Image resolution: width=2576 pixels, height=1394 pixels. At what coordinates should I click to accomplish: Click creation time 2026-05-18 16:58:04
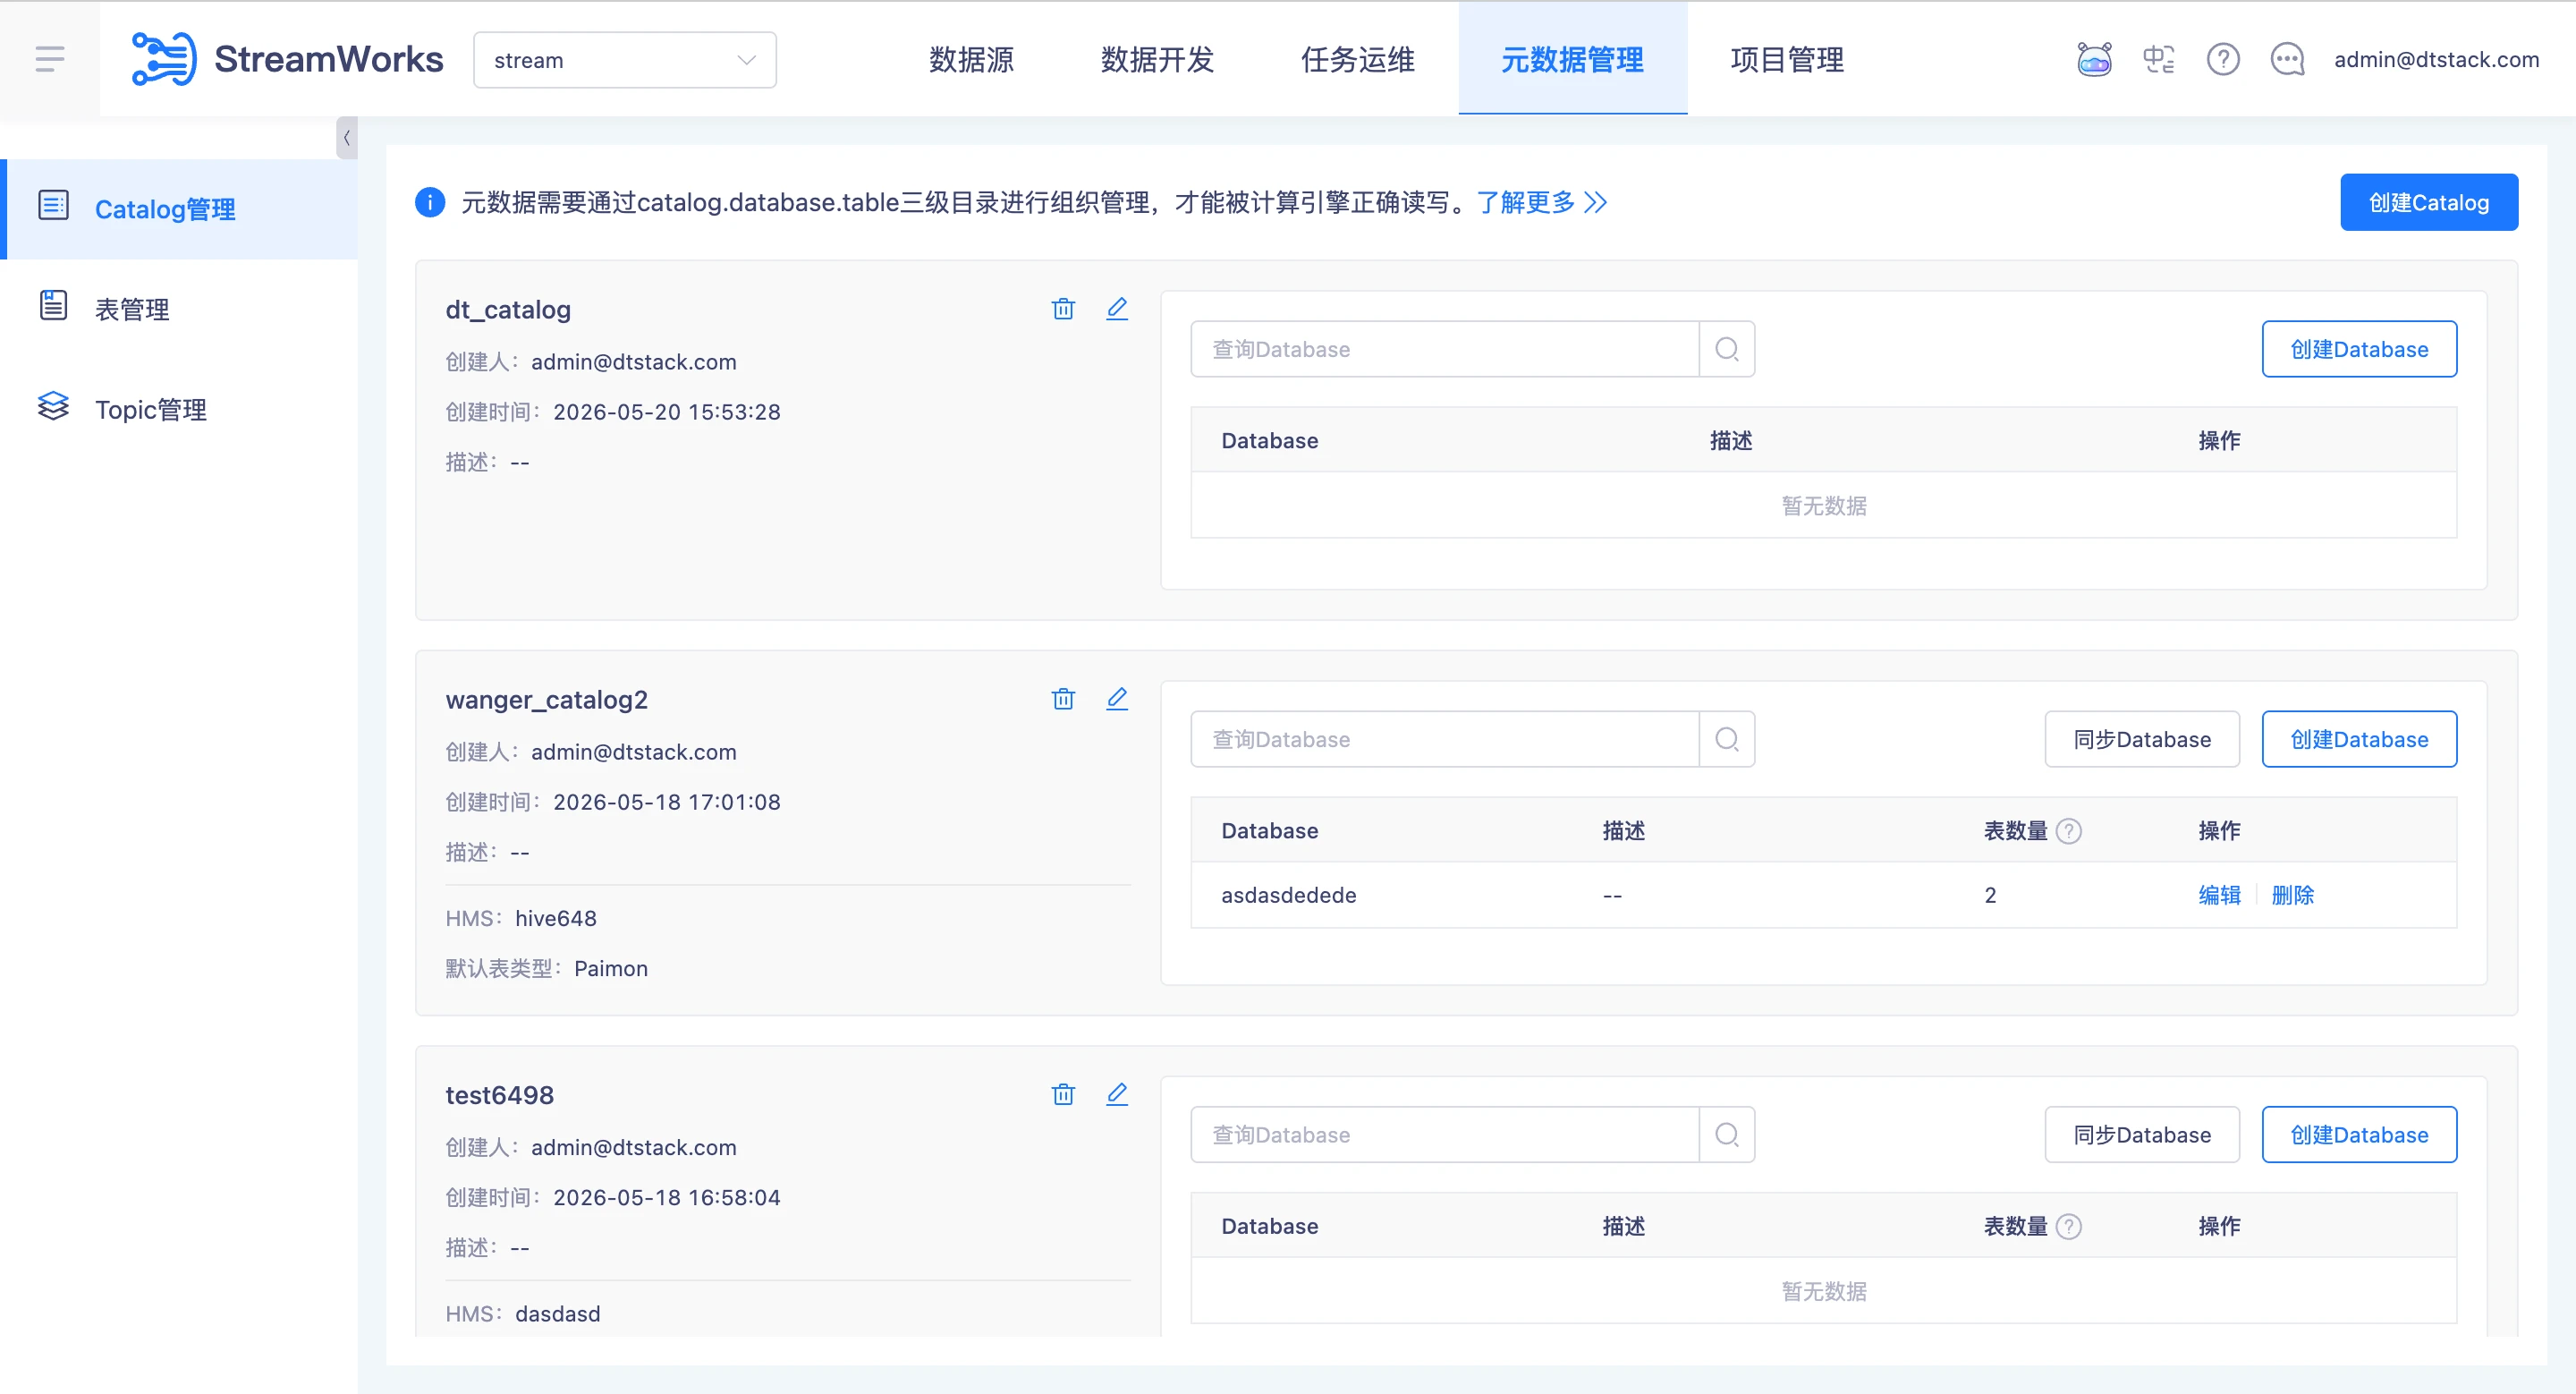coord(666,1197)
